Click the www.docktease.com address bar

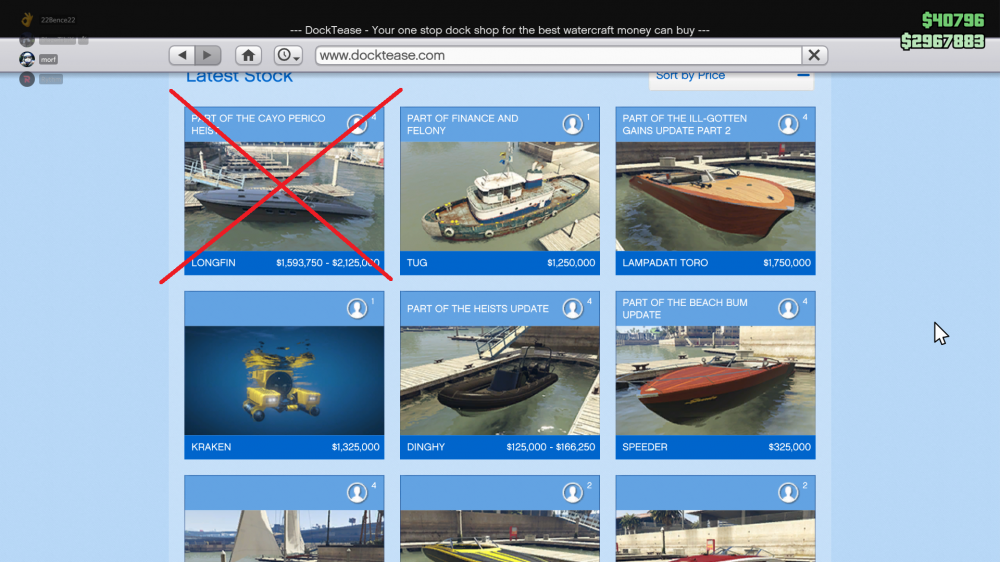558,55
